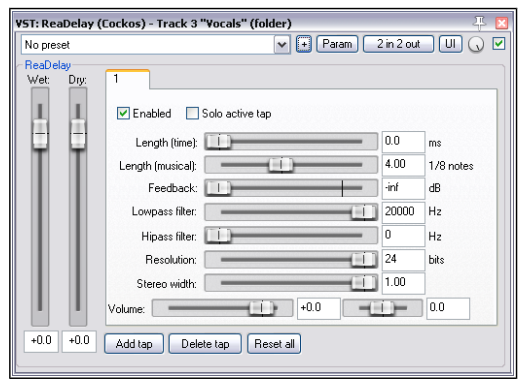Close the ReaDelay plugin window

(501, 23)
